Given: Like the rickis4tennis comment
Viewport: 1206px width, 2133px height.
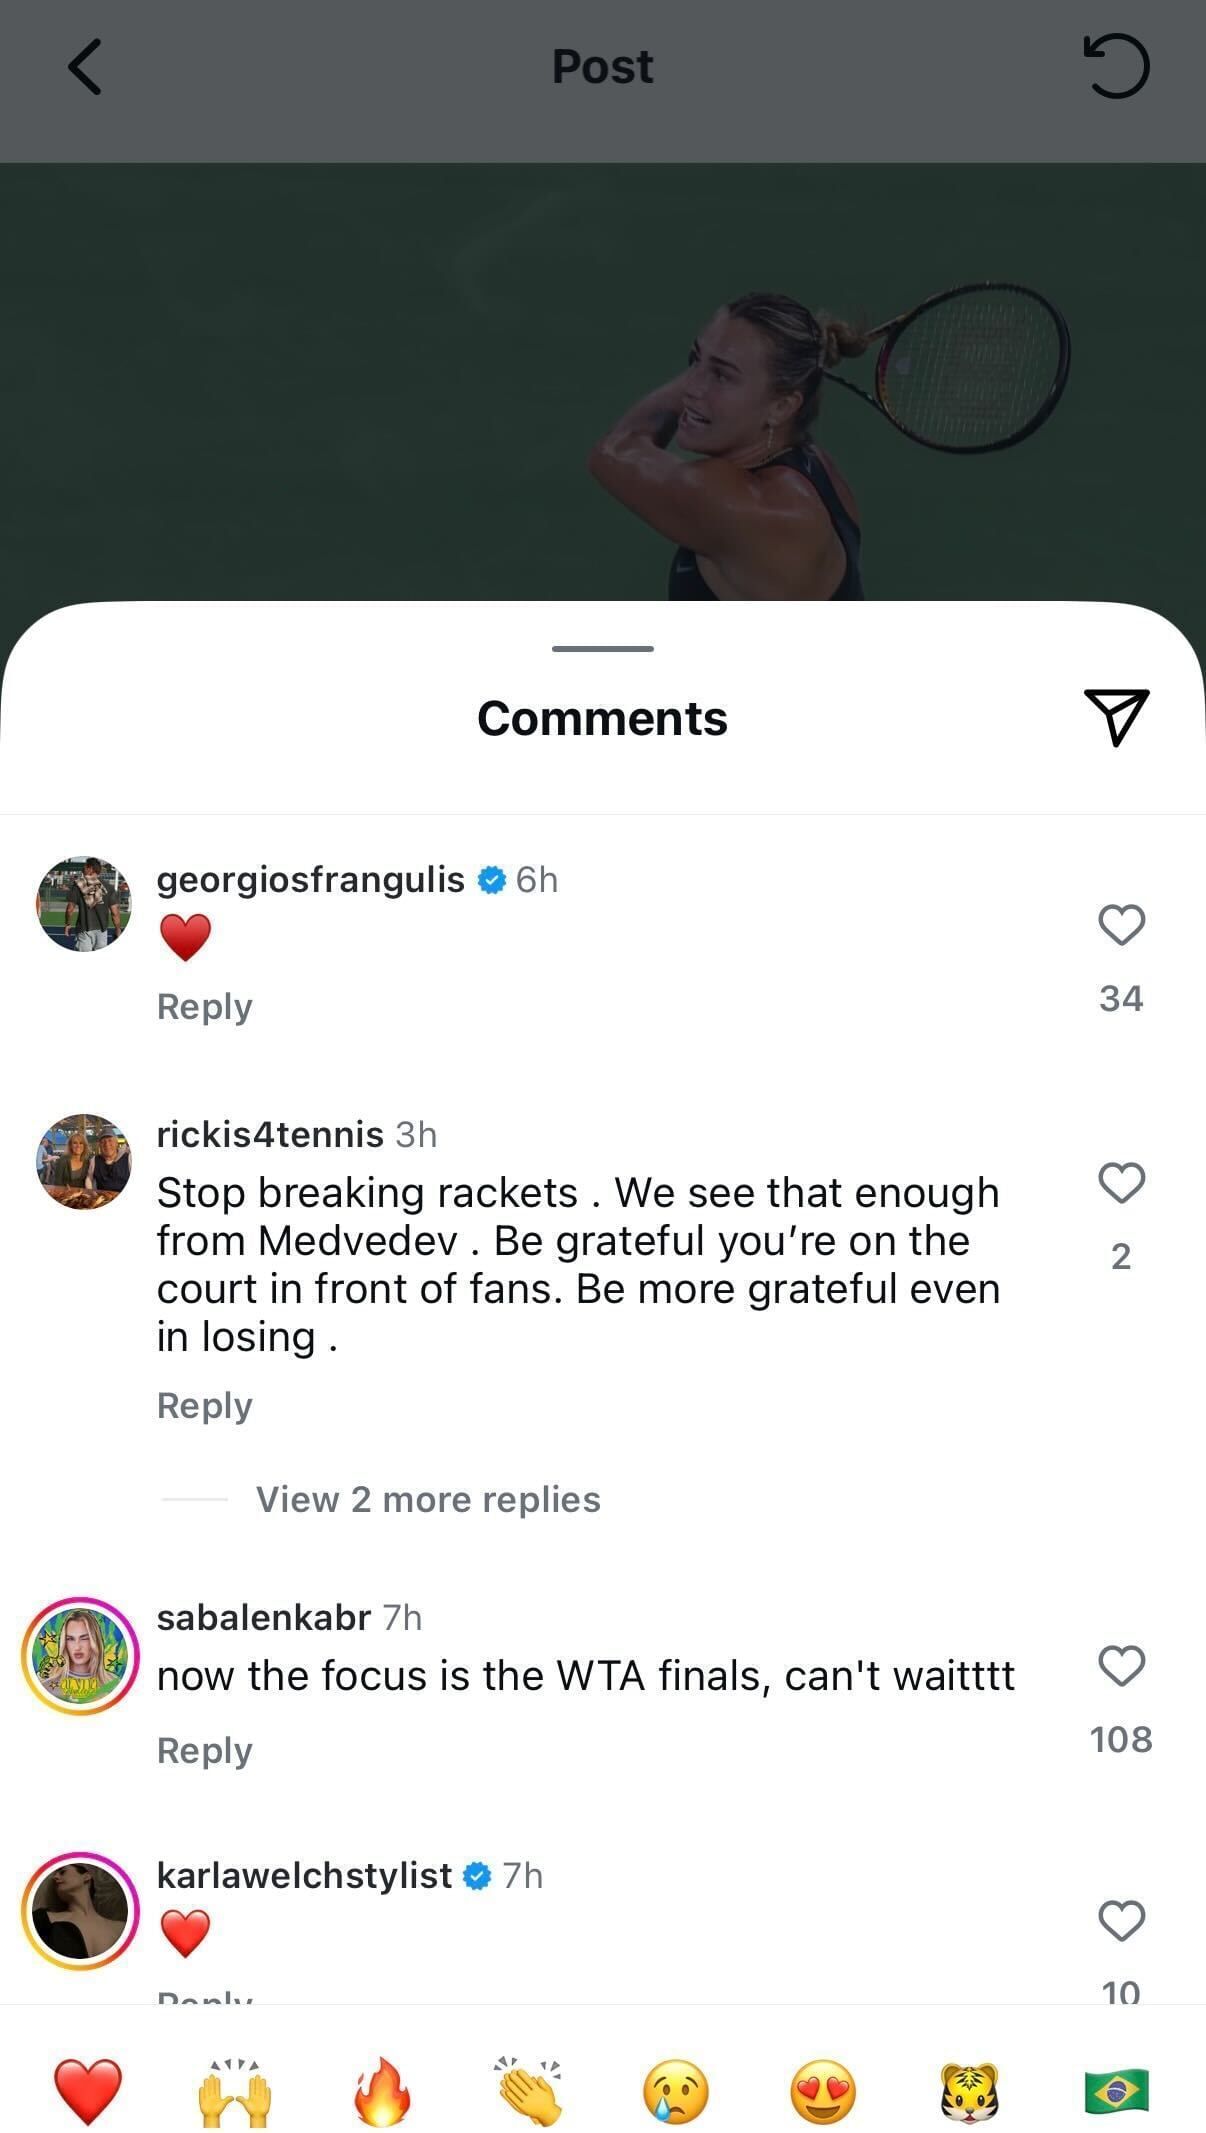Looking at the screenshot, I should 1121,1183.
